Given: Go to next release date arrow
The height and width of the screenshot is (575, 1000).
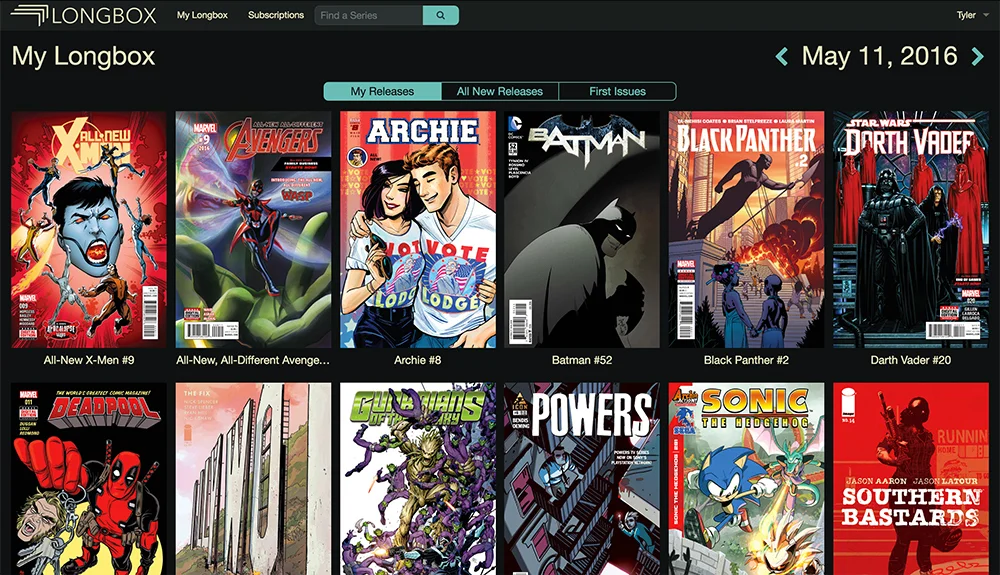Looking at the screenshot, I should pyautogui.click(x=977, y=57).
